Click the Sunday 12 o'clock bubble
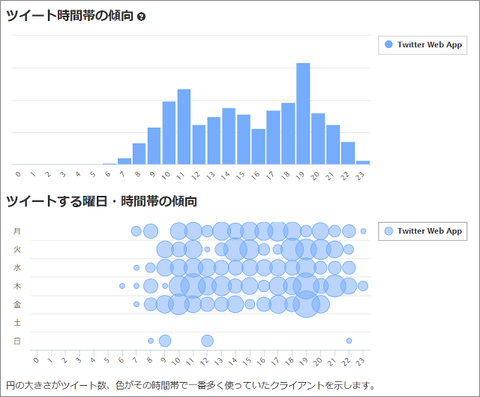480x397 pixels. pyautogui.click(x=207, y=341)
